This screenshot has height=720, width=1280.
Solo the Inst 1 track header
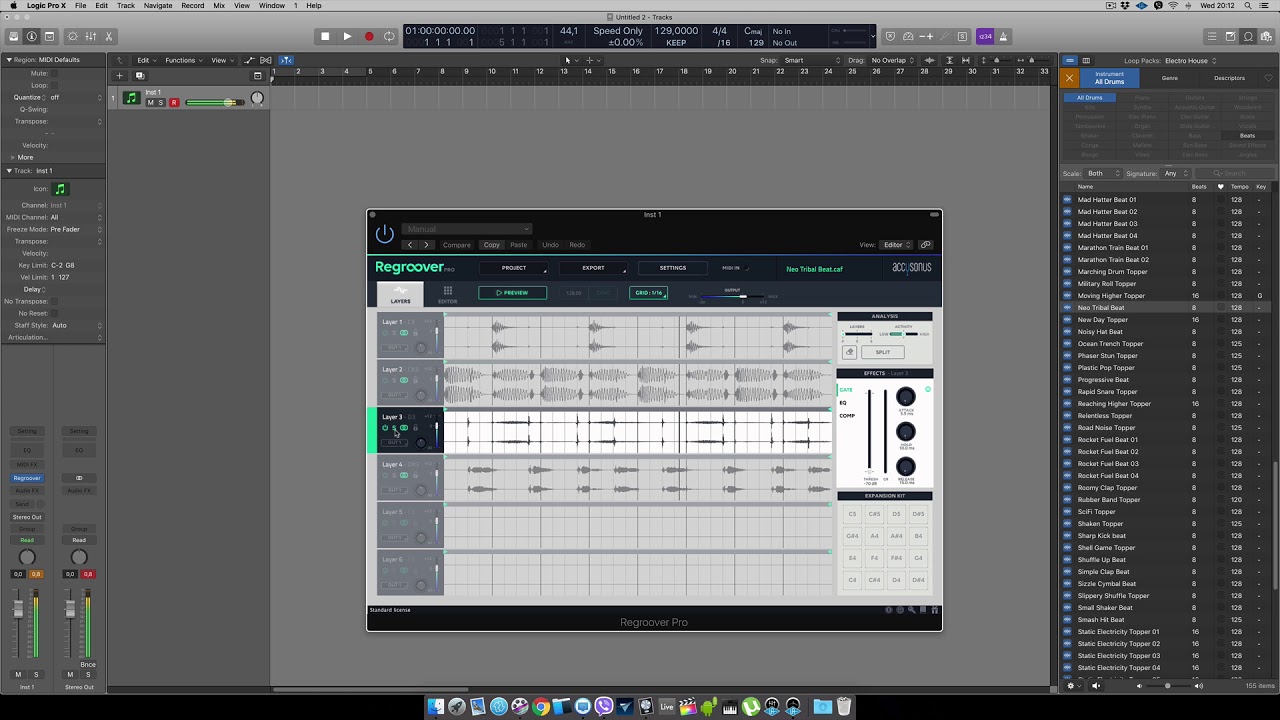pos(161,102)
